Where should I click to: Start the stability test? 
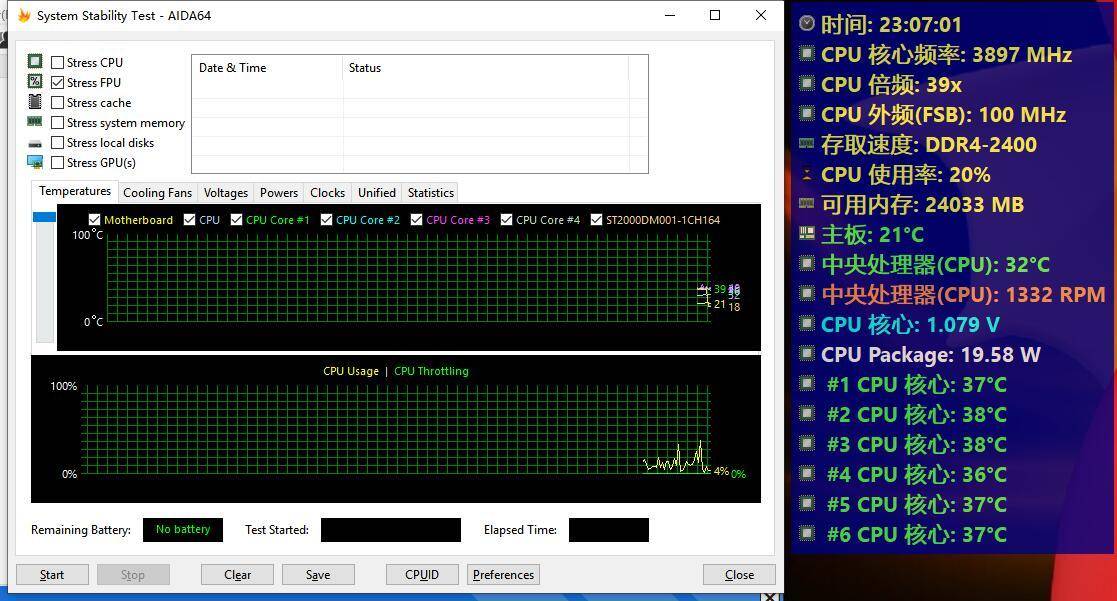coord(52,575)
